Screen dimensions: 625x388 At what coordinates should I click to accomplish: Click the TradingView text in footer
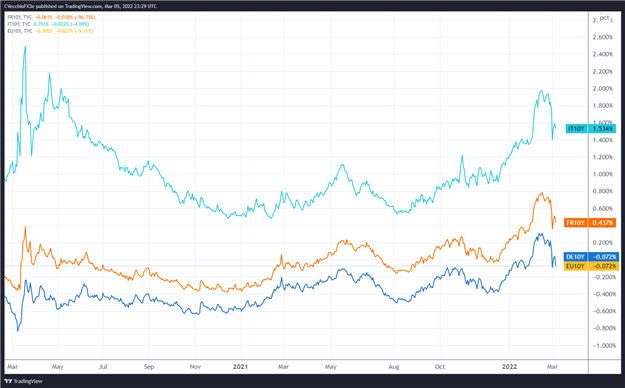[x=28, y=381]
